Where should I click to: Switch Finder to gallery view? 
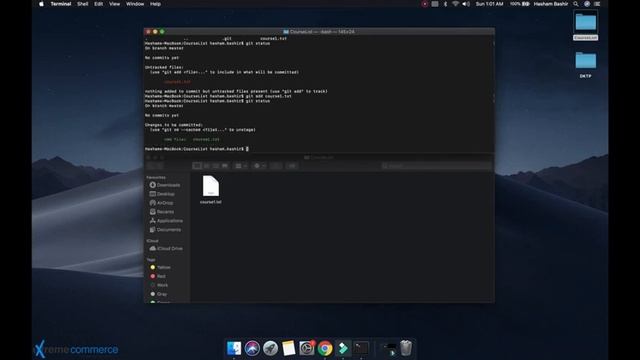(224, 166)
